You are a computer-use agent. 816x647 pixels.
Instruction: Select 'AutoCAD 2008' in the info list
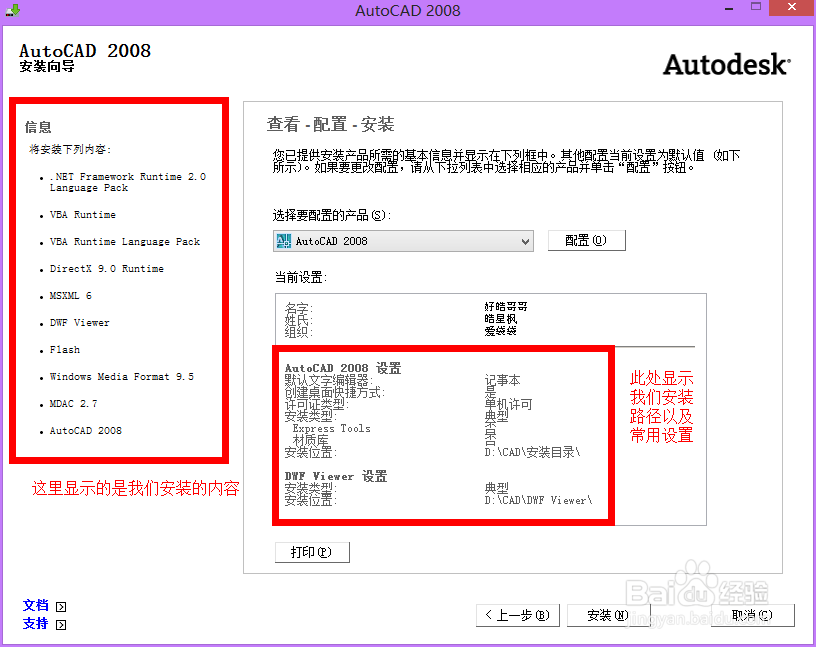[86, 430]
